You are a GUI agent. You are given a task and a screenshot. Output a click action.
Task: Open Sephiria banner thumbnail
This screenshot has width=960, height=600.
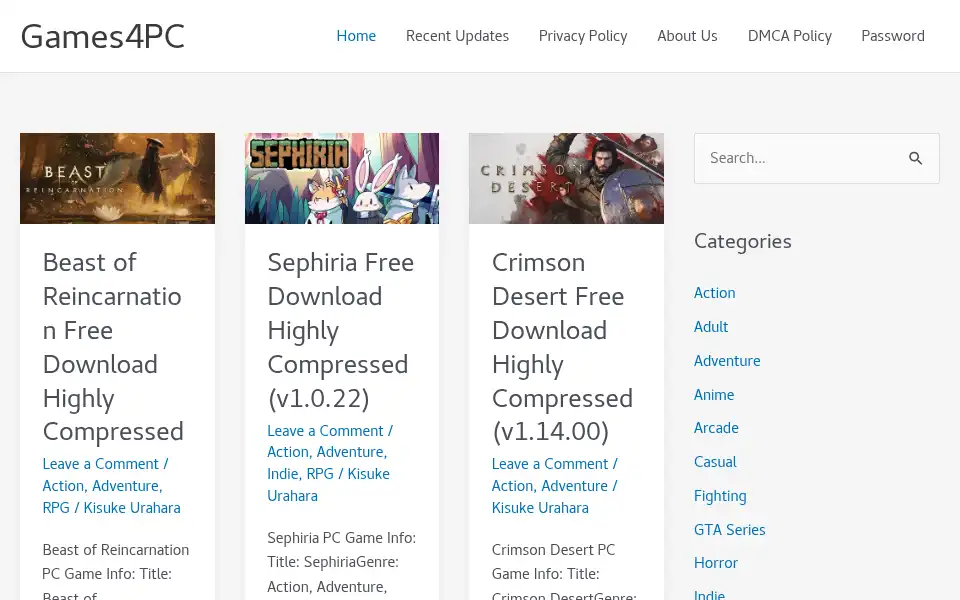[342, 178]
